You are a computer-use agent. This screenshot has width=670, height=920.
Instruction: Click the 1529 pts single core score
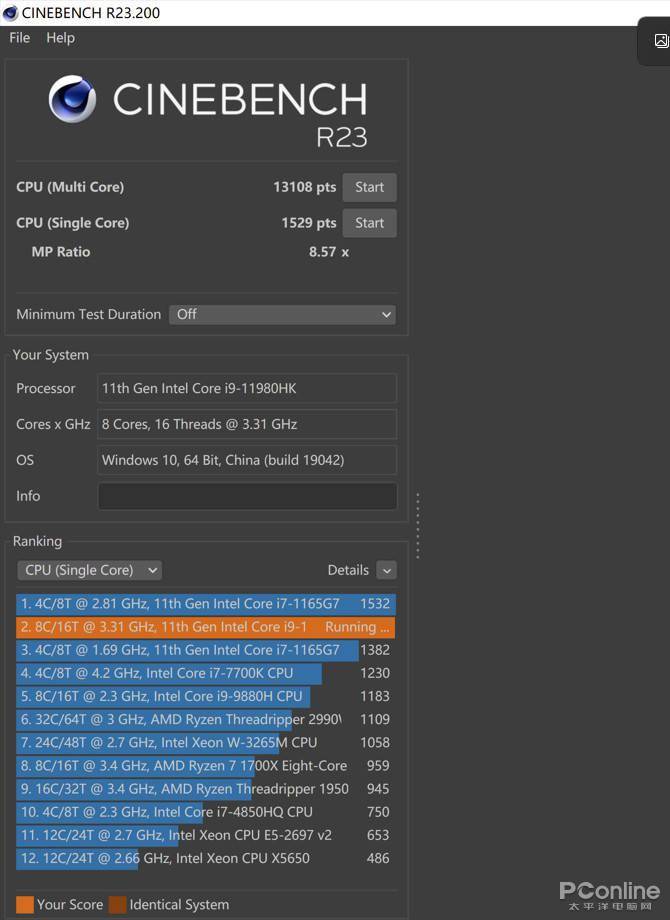pyautogui.click(x=309, y=223)
